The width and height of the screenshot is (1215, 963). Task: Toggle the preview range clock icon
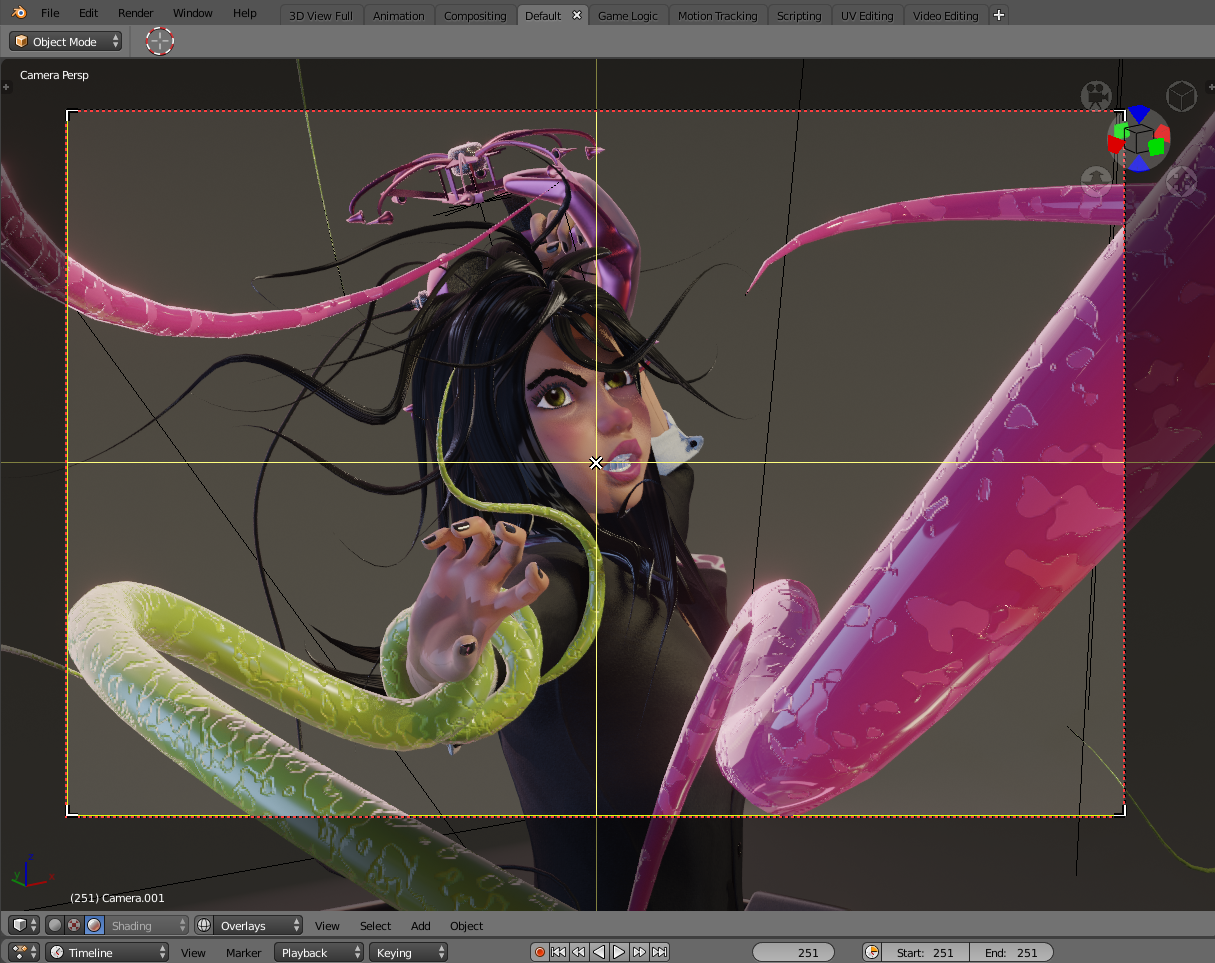872,953
